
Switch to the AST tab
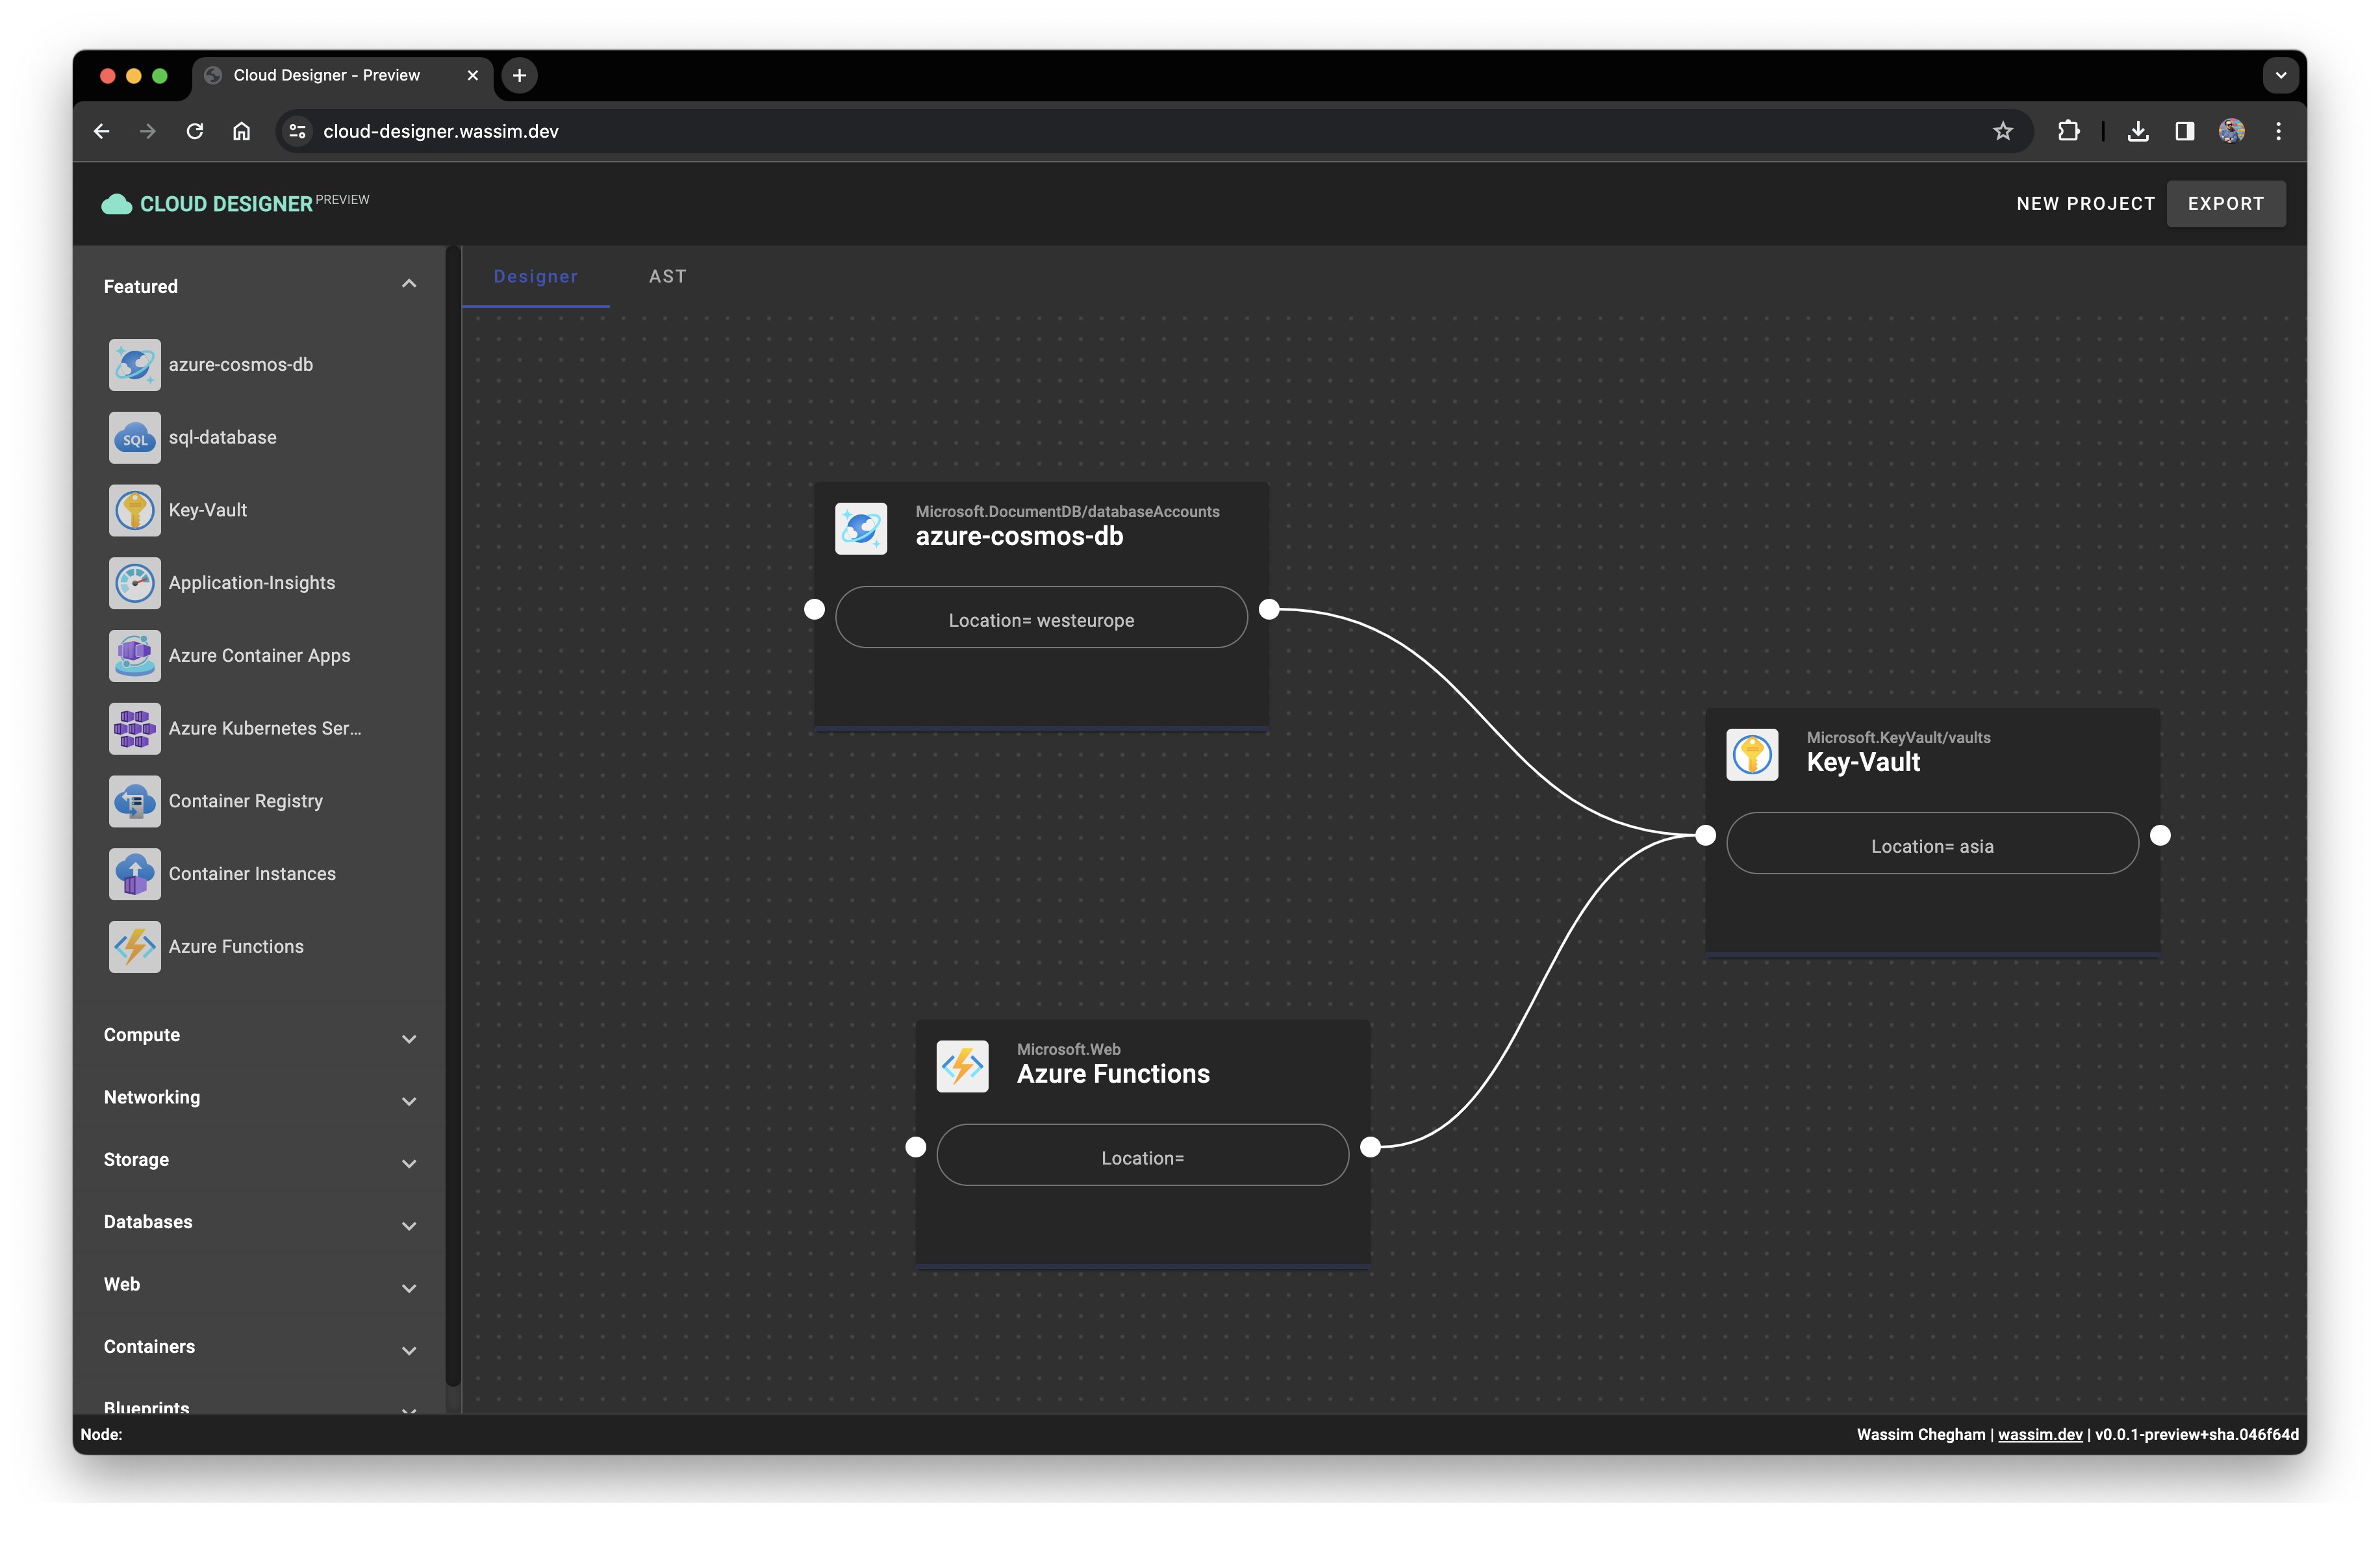tap(668, 277)
